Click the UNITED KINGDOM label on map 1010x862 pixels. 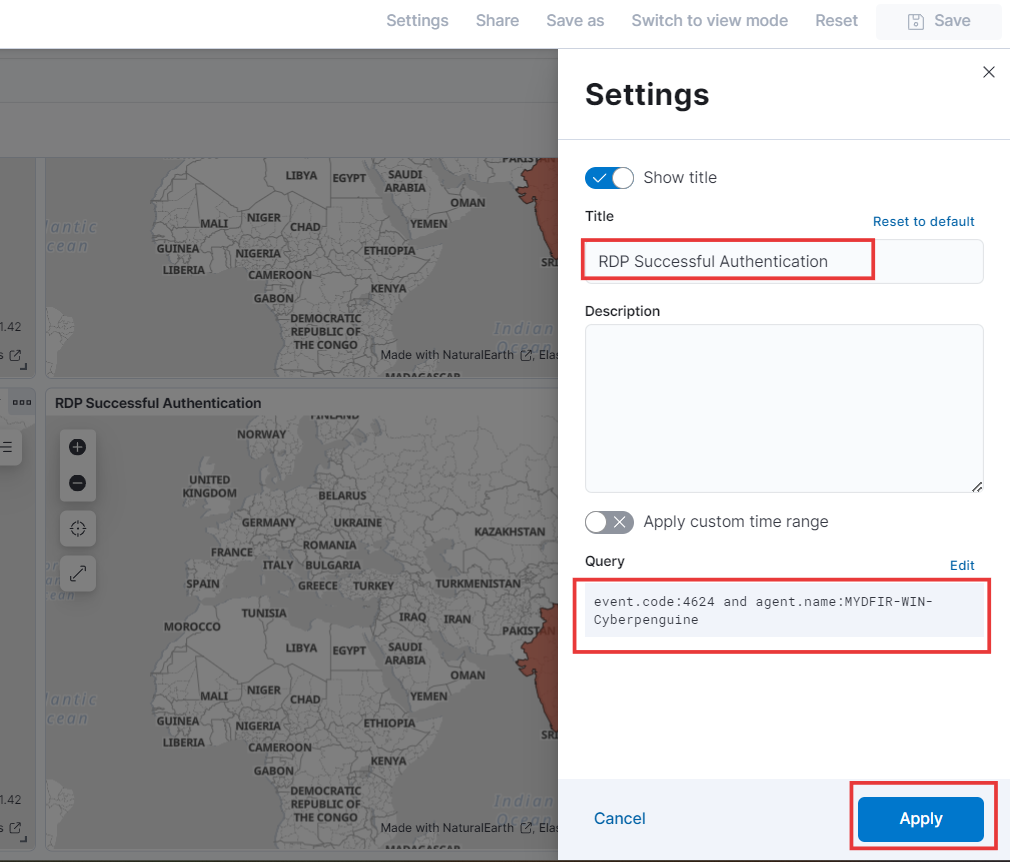coord(209,486)
